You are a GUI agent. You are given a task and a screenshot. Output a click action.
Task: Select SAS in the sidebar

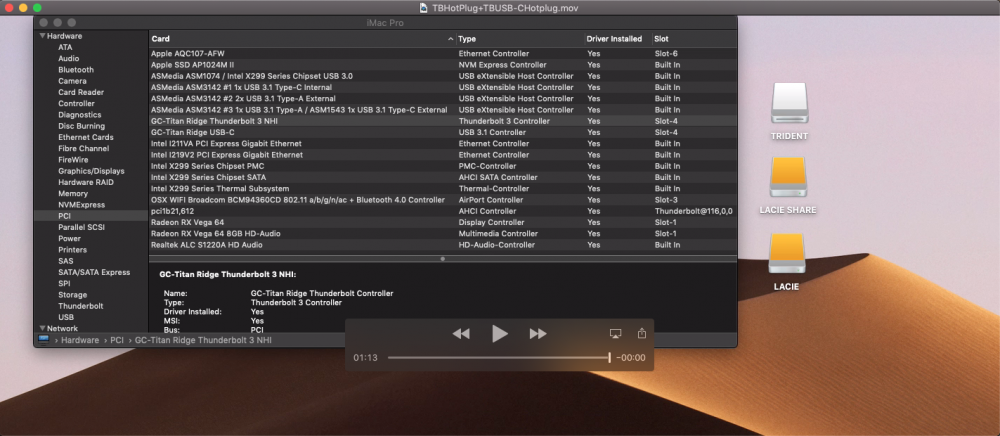(x=66, y=261)
